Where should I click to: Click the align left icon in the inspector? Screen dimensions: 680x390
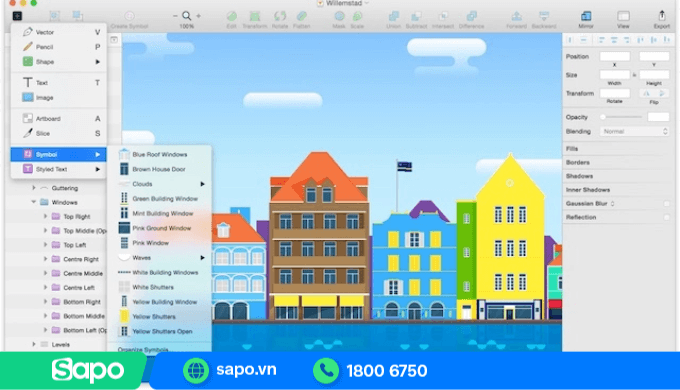(x=601, y=40)
